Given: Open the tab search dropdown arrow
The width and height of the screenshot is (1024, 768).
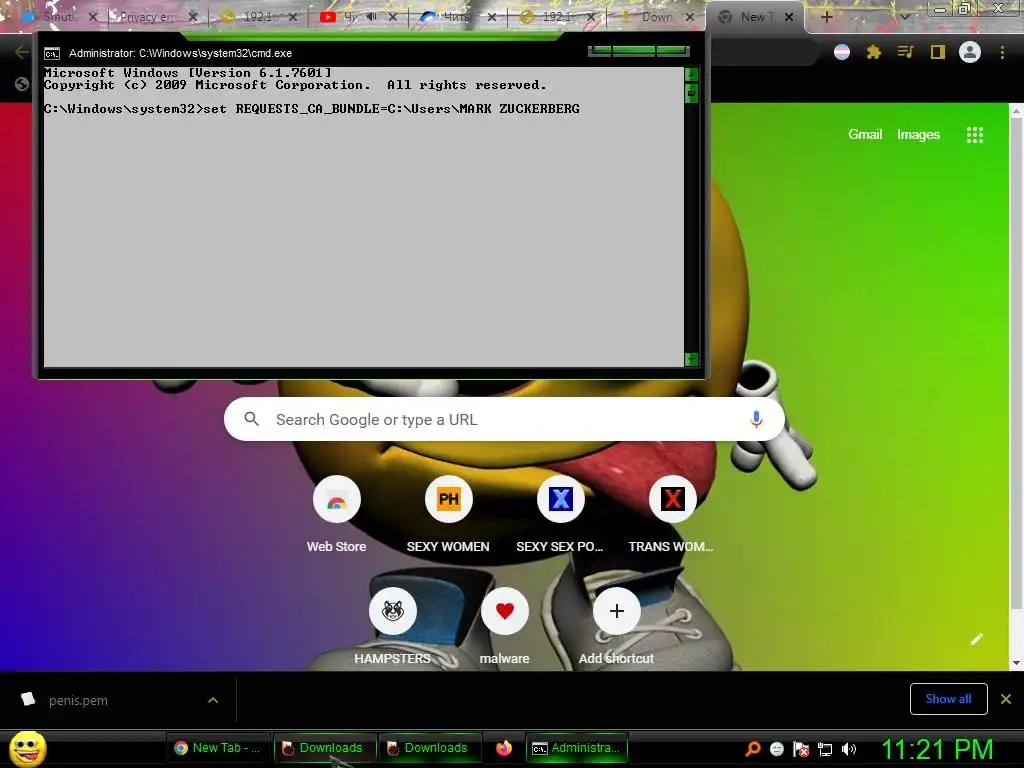Looking at the screenshot, I should (x=904, y=18).
